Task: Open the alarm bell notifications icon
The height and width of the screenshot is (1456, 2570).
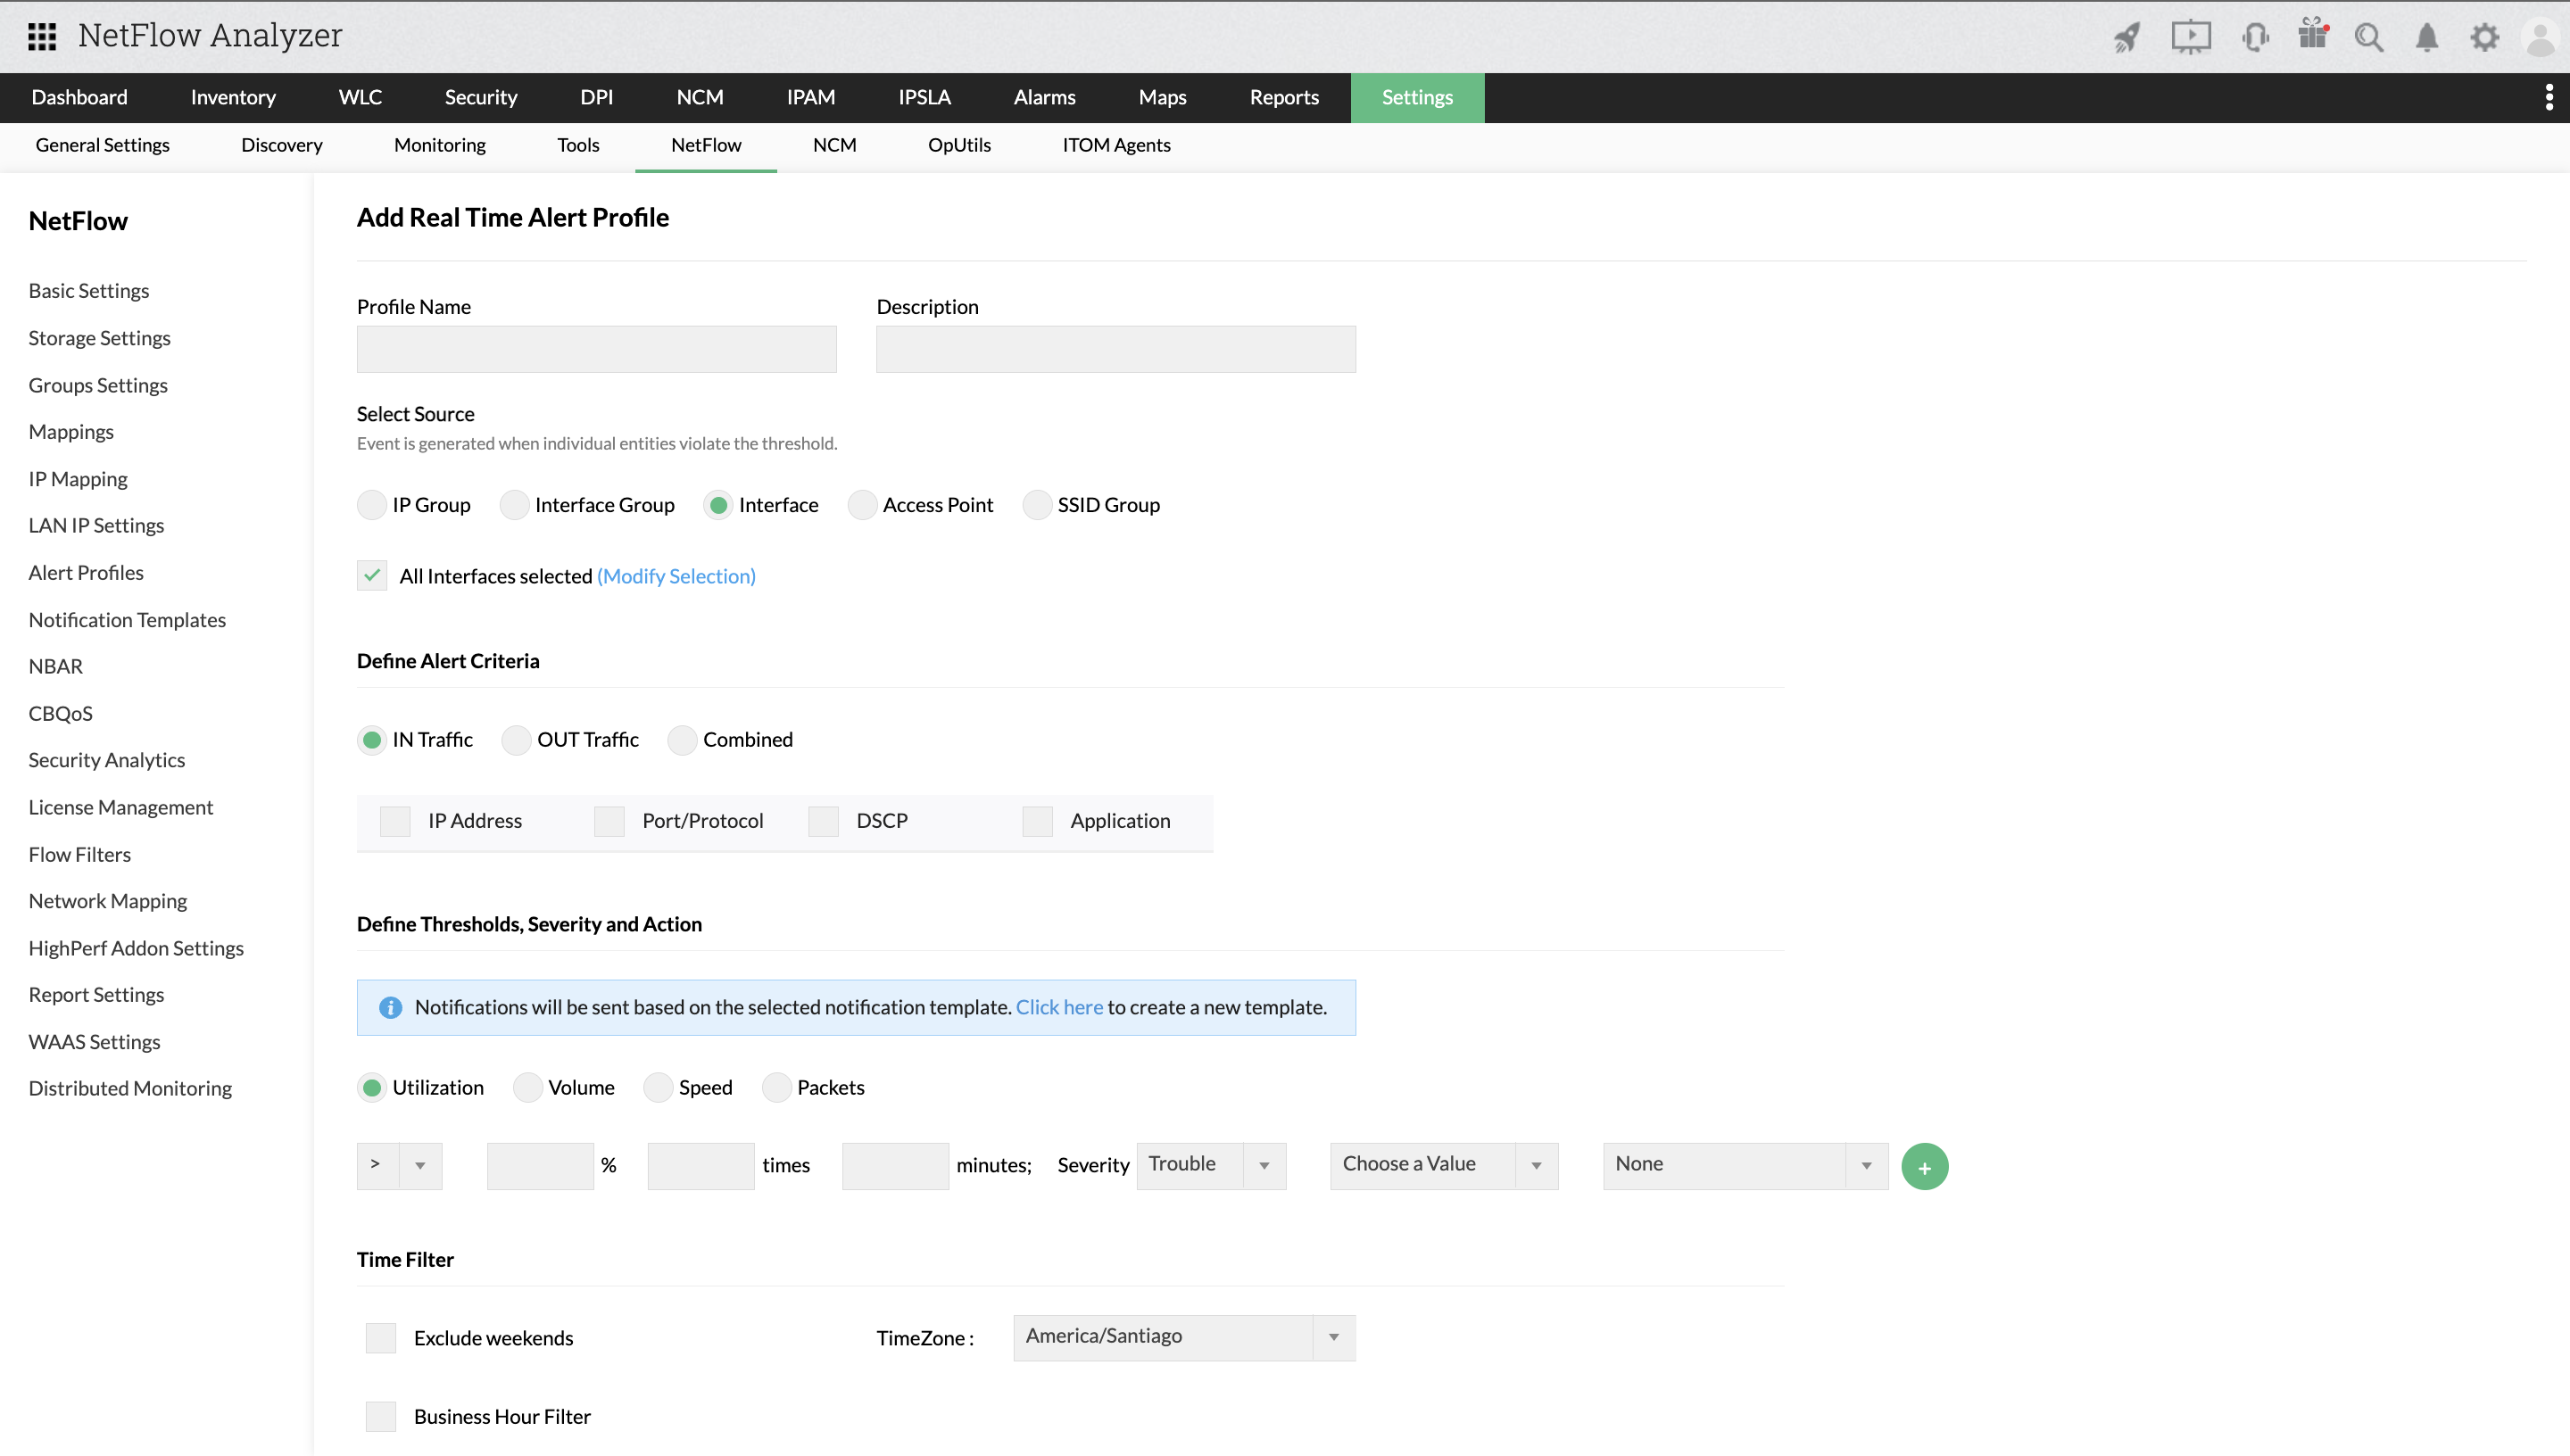Action: click(x=2427, y=37)
